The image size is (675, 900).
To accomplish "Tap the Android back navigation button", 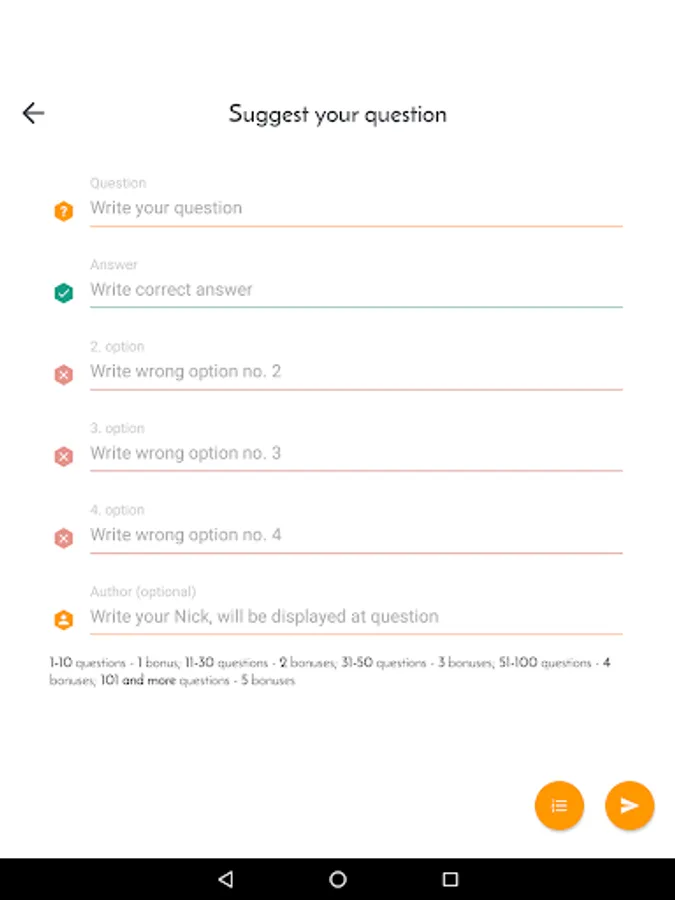I will (226, 879).
